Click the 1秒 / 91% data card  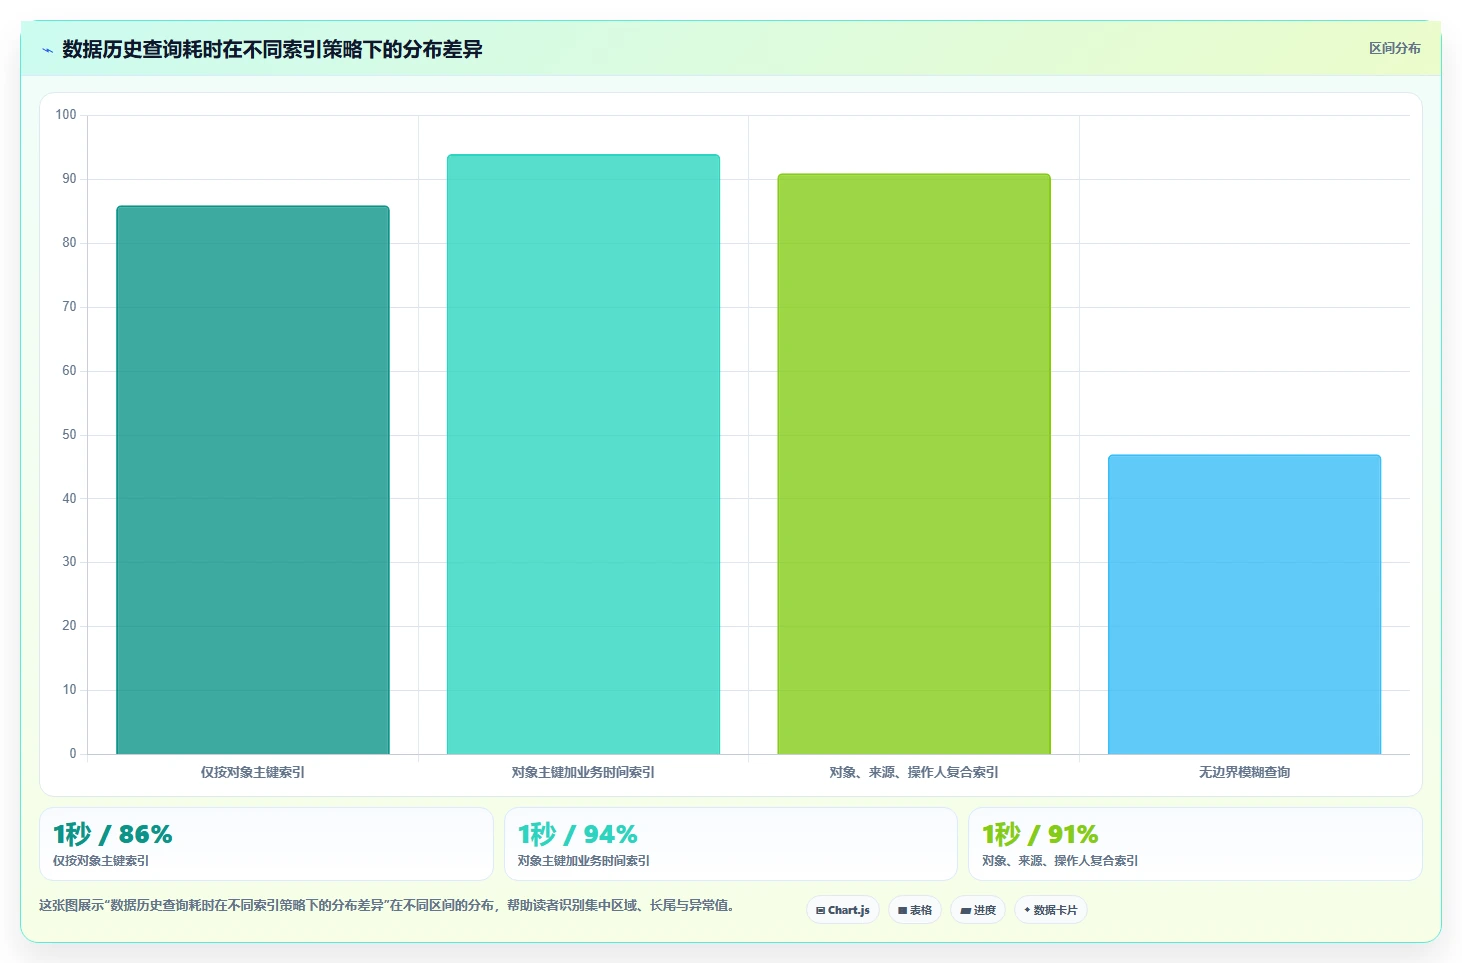(x=1195, y=844)
